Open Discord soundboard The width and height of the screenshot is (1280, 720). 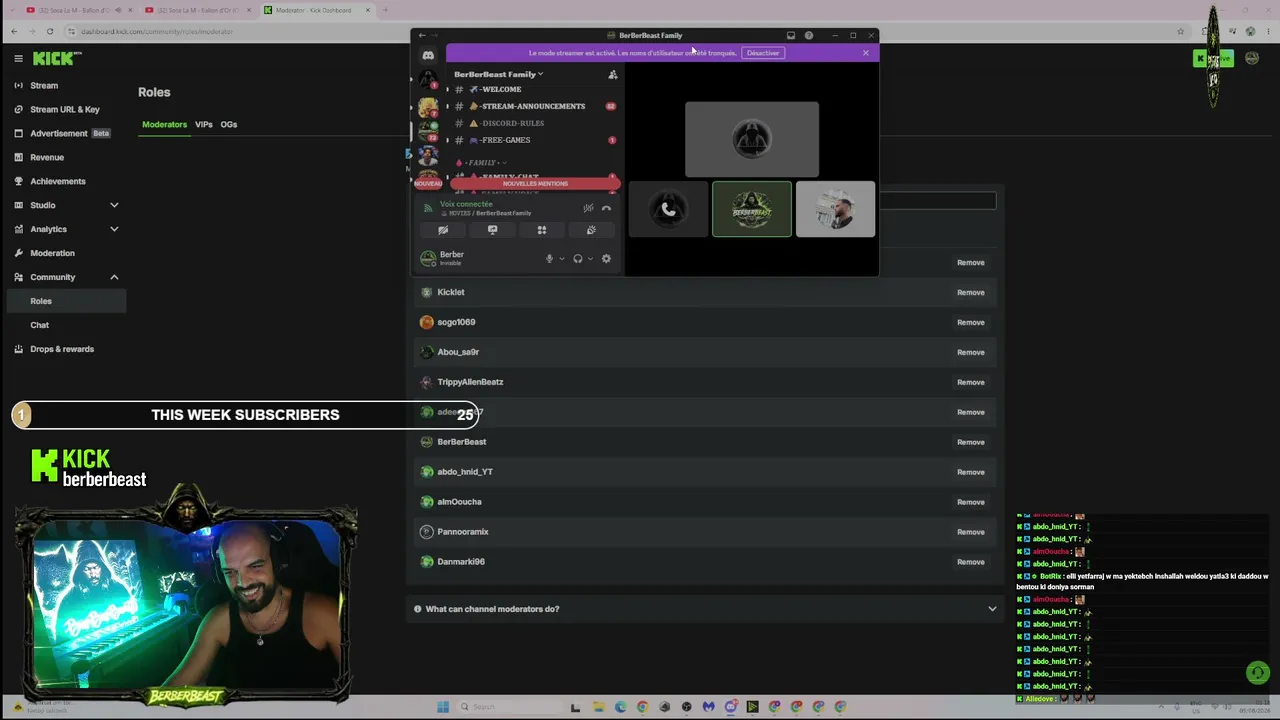pos(591,230)
